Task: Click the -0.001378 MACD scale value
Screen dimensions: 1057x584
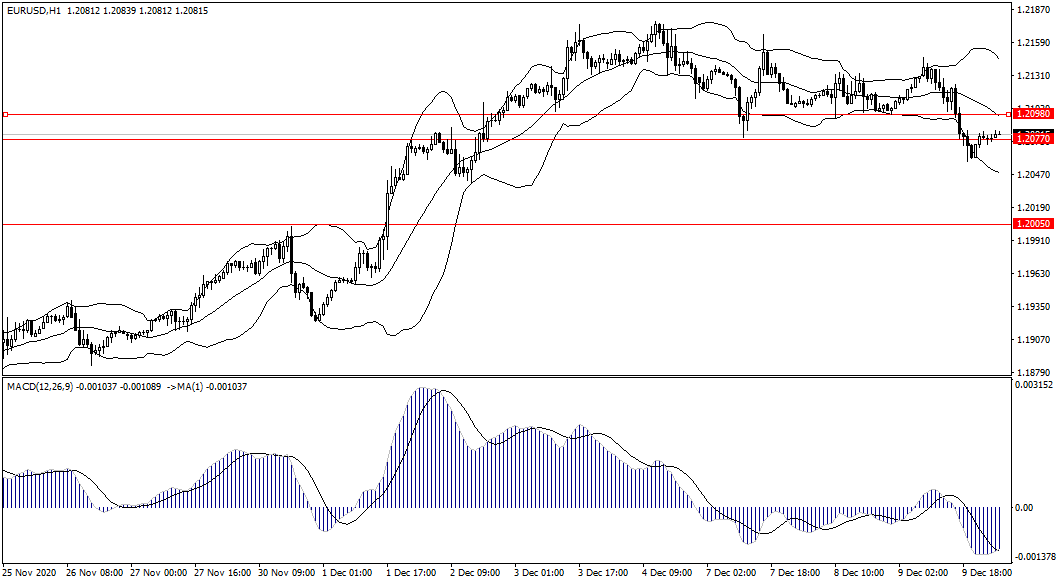Action: point(1033,557)
